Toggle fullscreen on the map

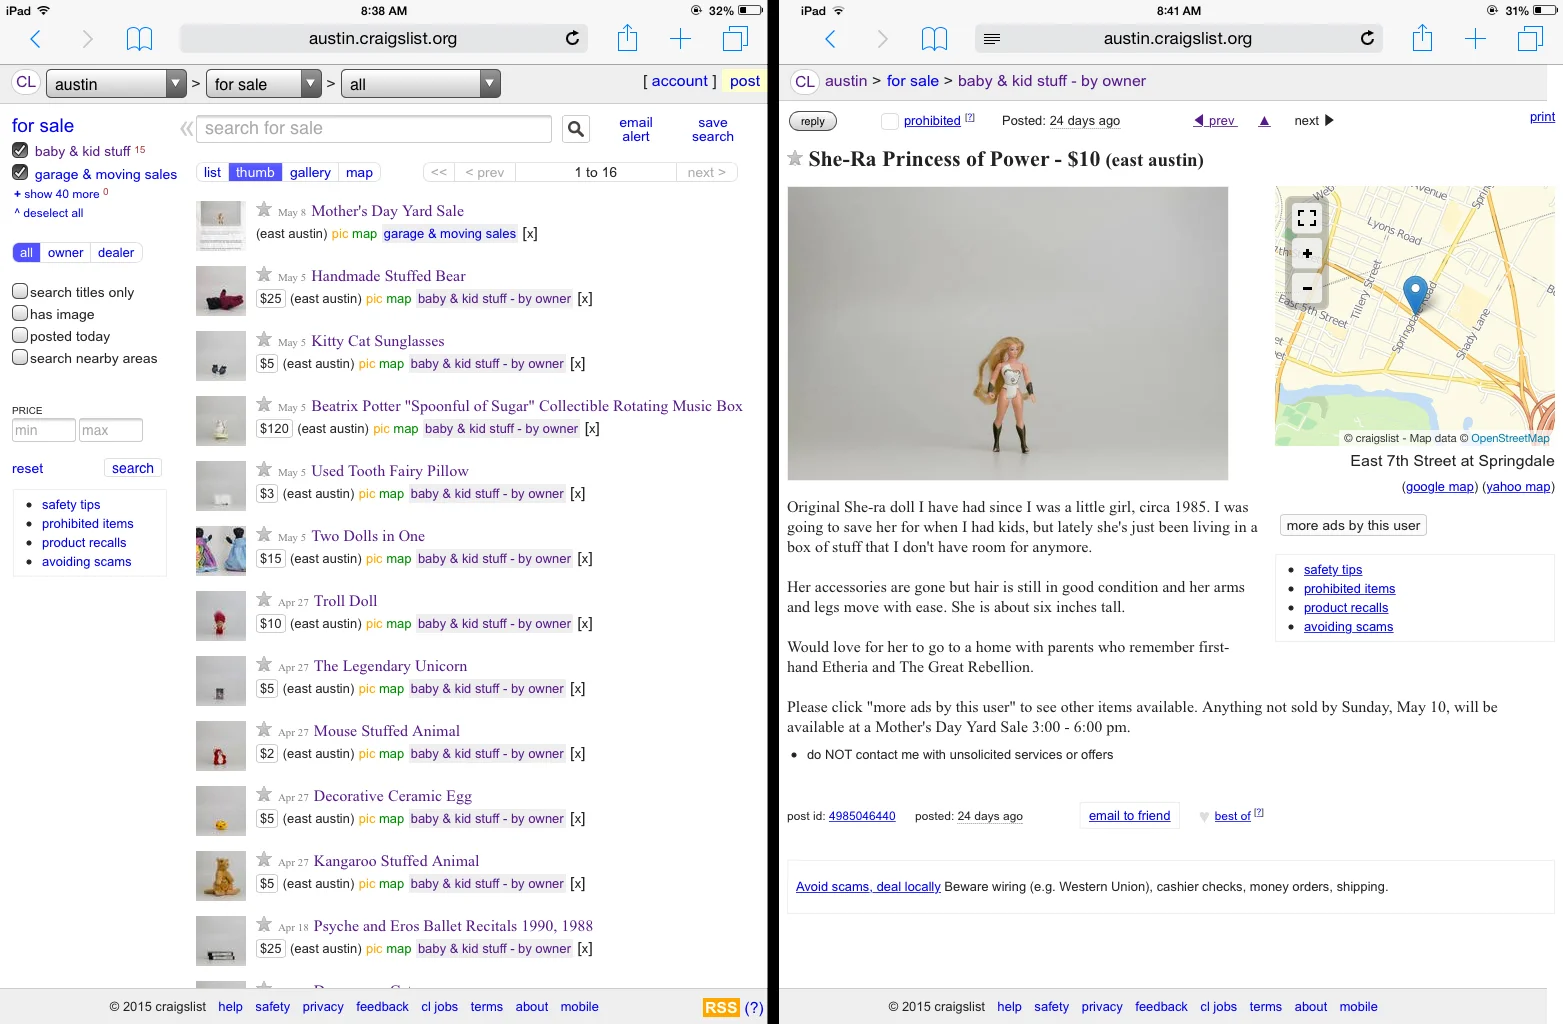pos(1306,218)
